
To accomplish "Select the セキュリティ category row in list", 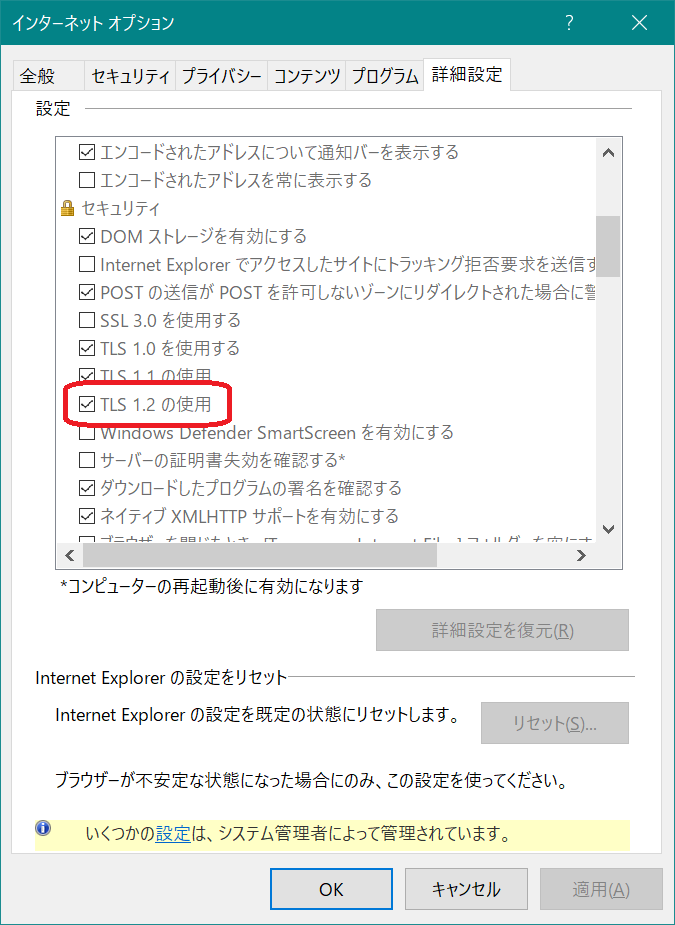I will pos(120,208).
